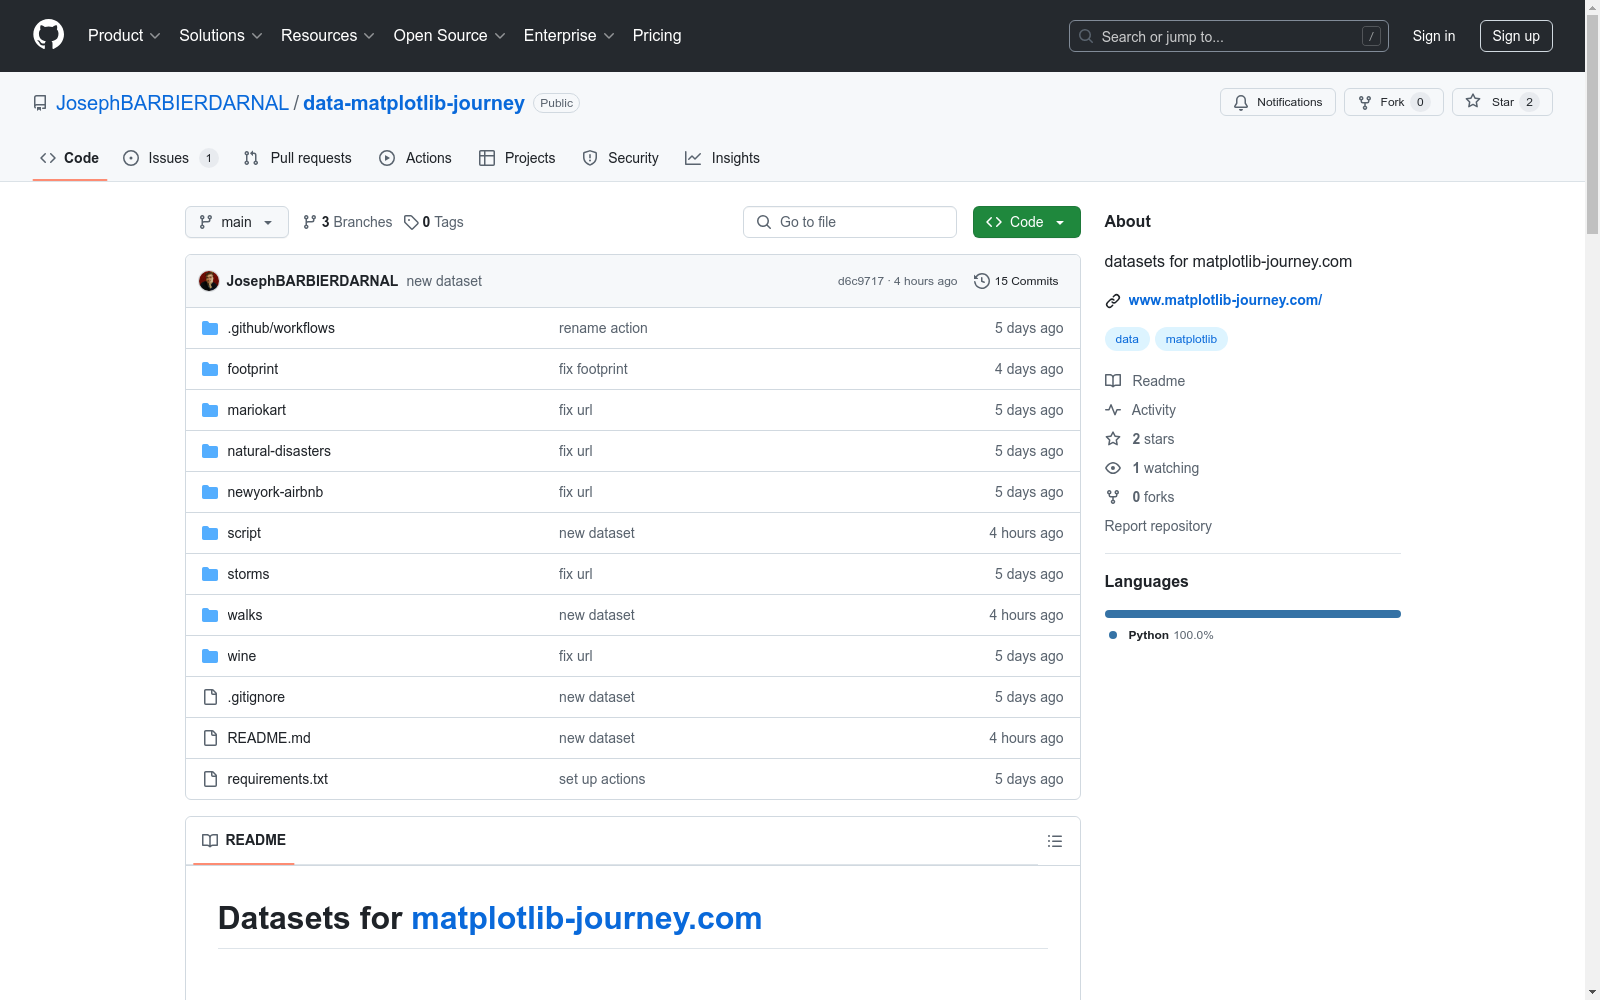Click the Report repository link
The width and height of the screenshot is (1600, 1000).
tap(1158, 526)
